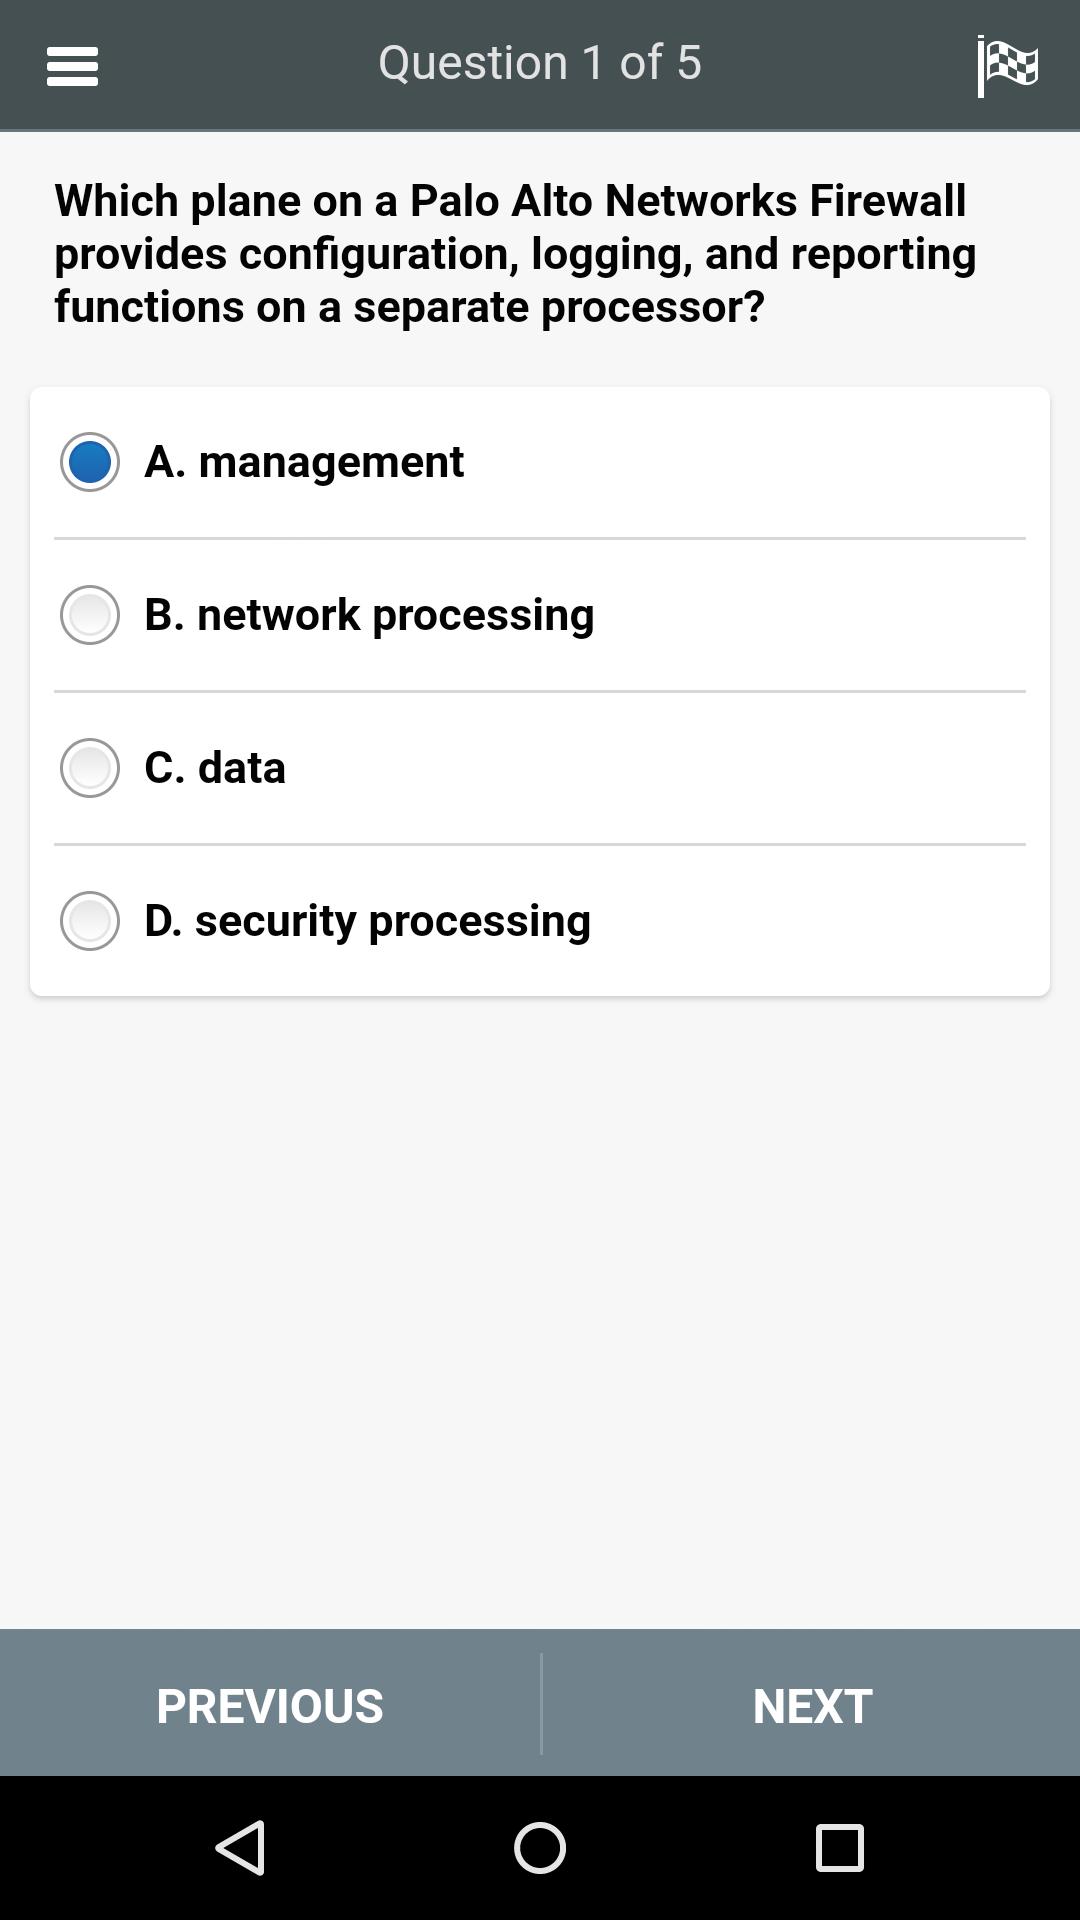
Task: Tap the "A. management" answer text
Action: (x=304, y=462)
